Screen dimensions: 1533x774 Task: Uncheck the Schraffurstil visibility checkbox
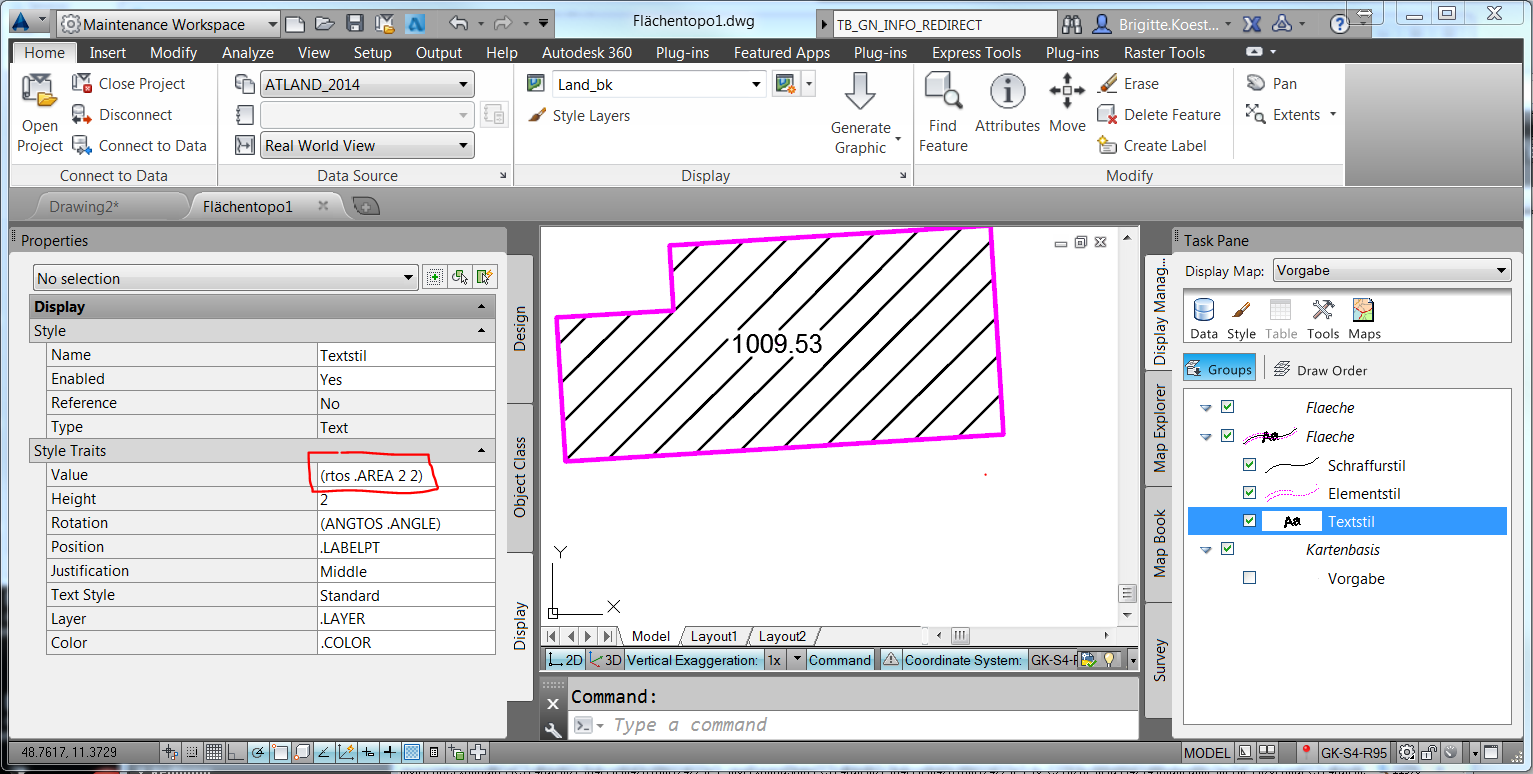[1249, 465]
